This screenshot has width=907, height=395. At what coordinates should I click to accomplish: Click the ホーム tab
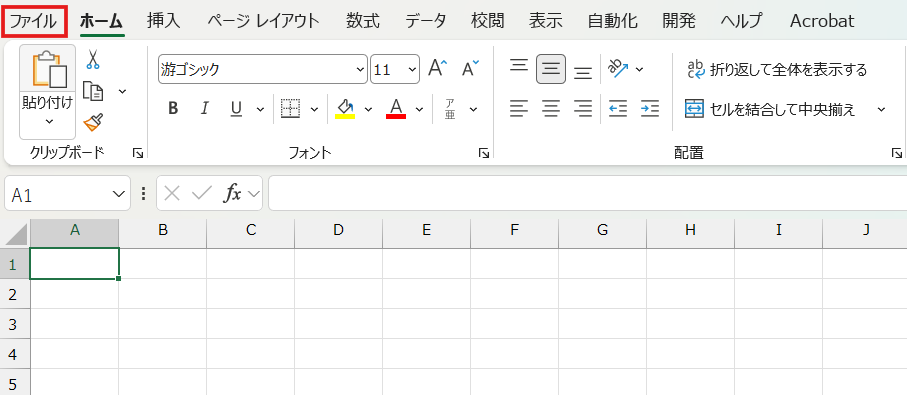coord(101,21)
